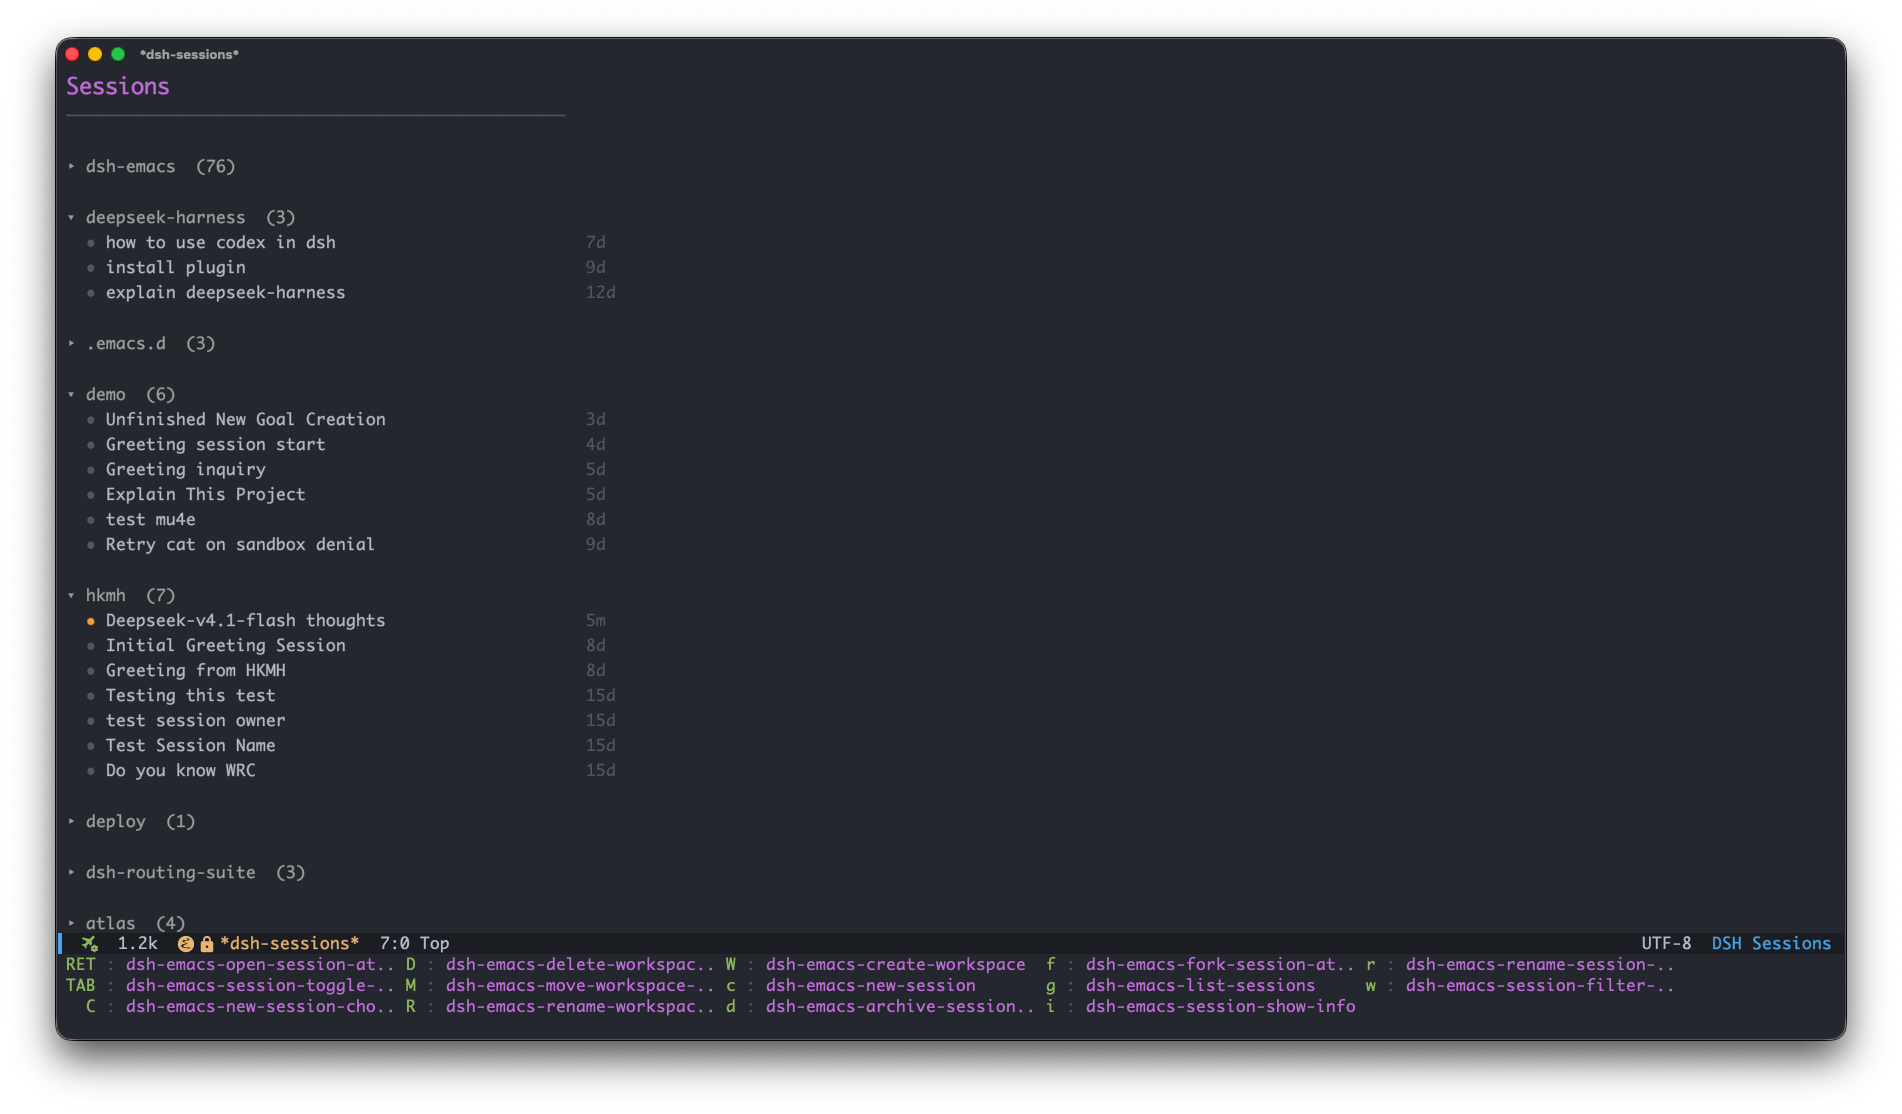This screenshot has width=1902, height=1114.
Task: Expand the atlas (4) workspace
Action: [x=72, y=923]
